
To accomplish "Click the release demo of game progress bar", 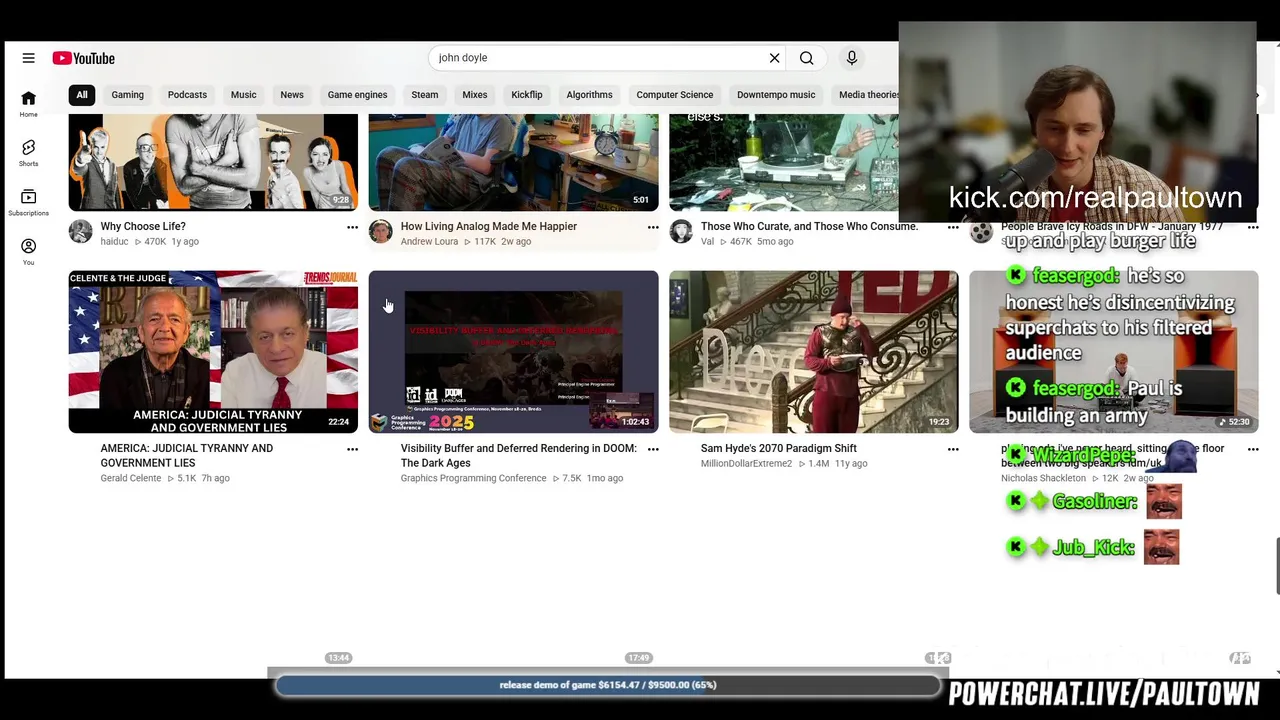I will (x=608, y=685).
